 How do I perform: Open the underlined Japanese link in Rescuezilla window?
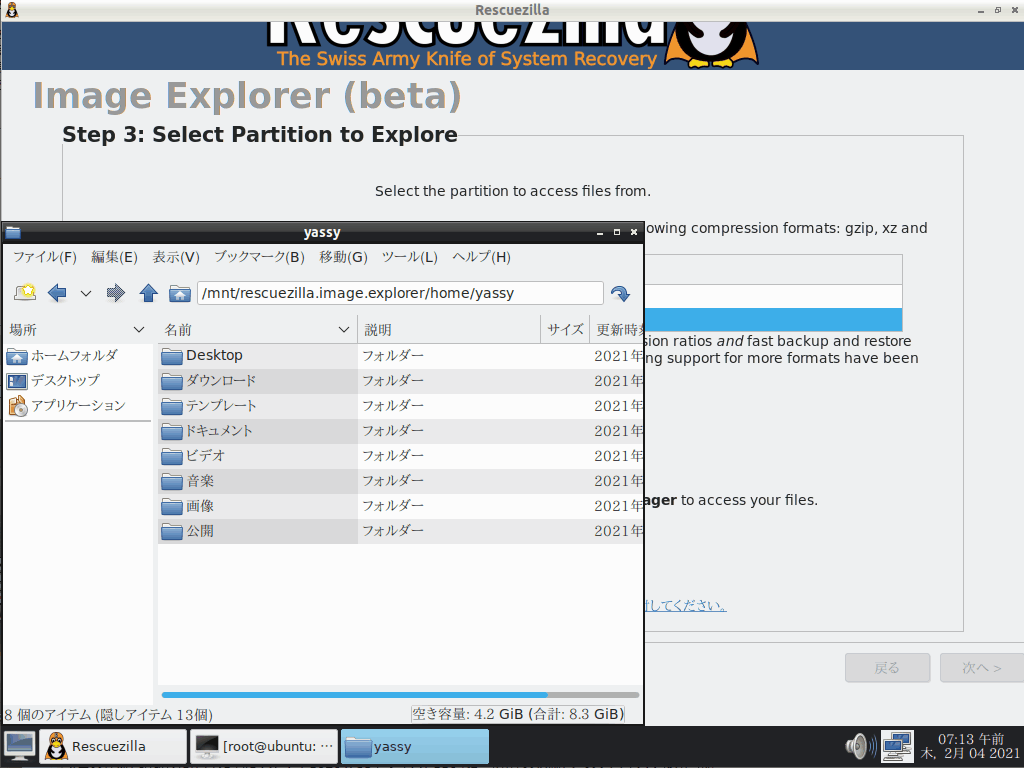click(685, 605)
